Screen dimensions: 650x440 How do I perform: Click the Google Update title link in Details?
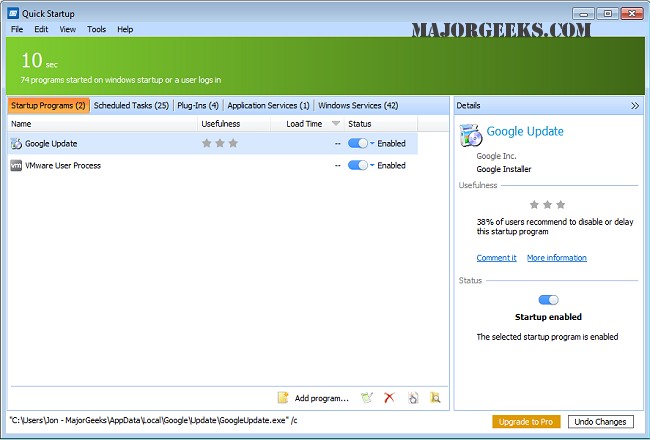point(525,131)
